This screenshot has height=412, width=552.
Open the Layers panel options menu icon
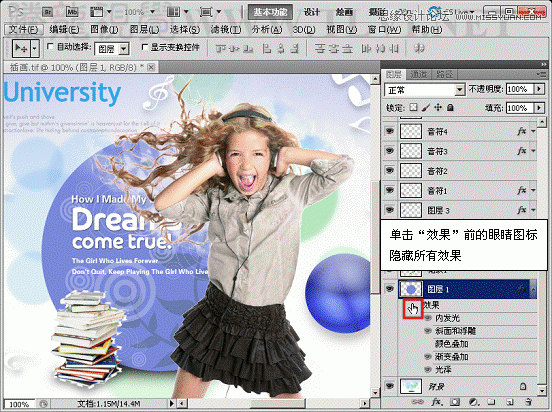tap(540, 74)
